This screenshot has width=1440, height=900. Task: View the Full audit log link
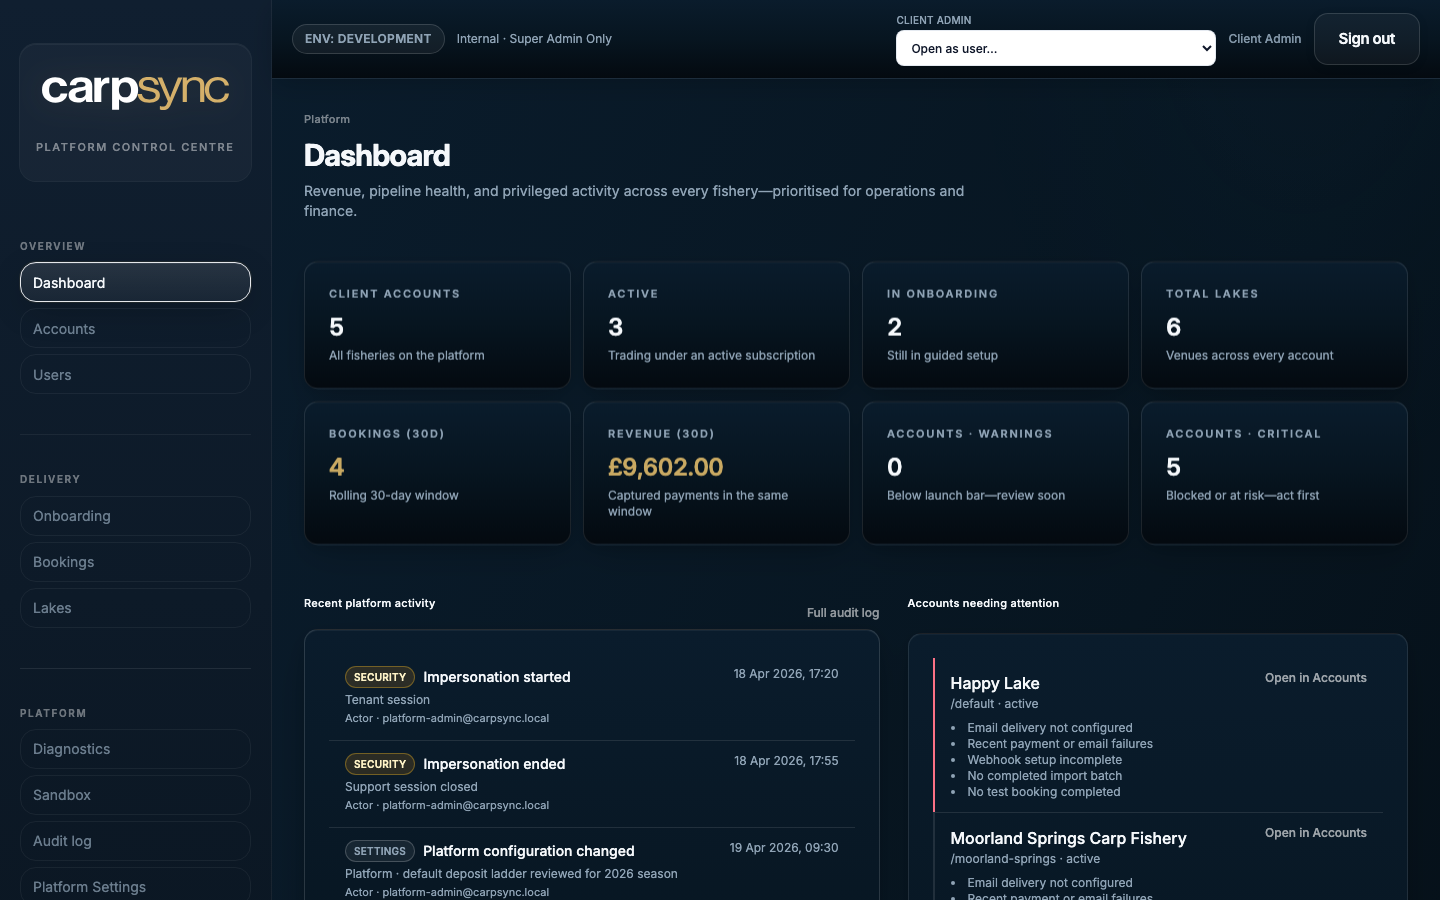[x=843, y=613]
